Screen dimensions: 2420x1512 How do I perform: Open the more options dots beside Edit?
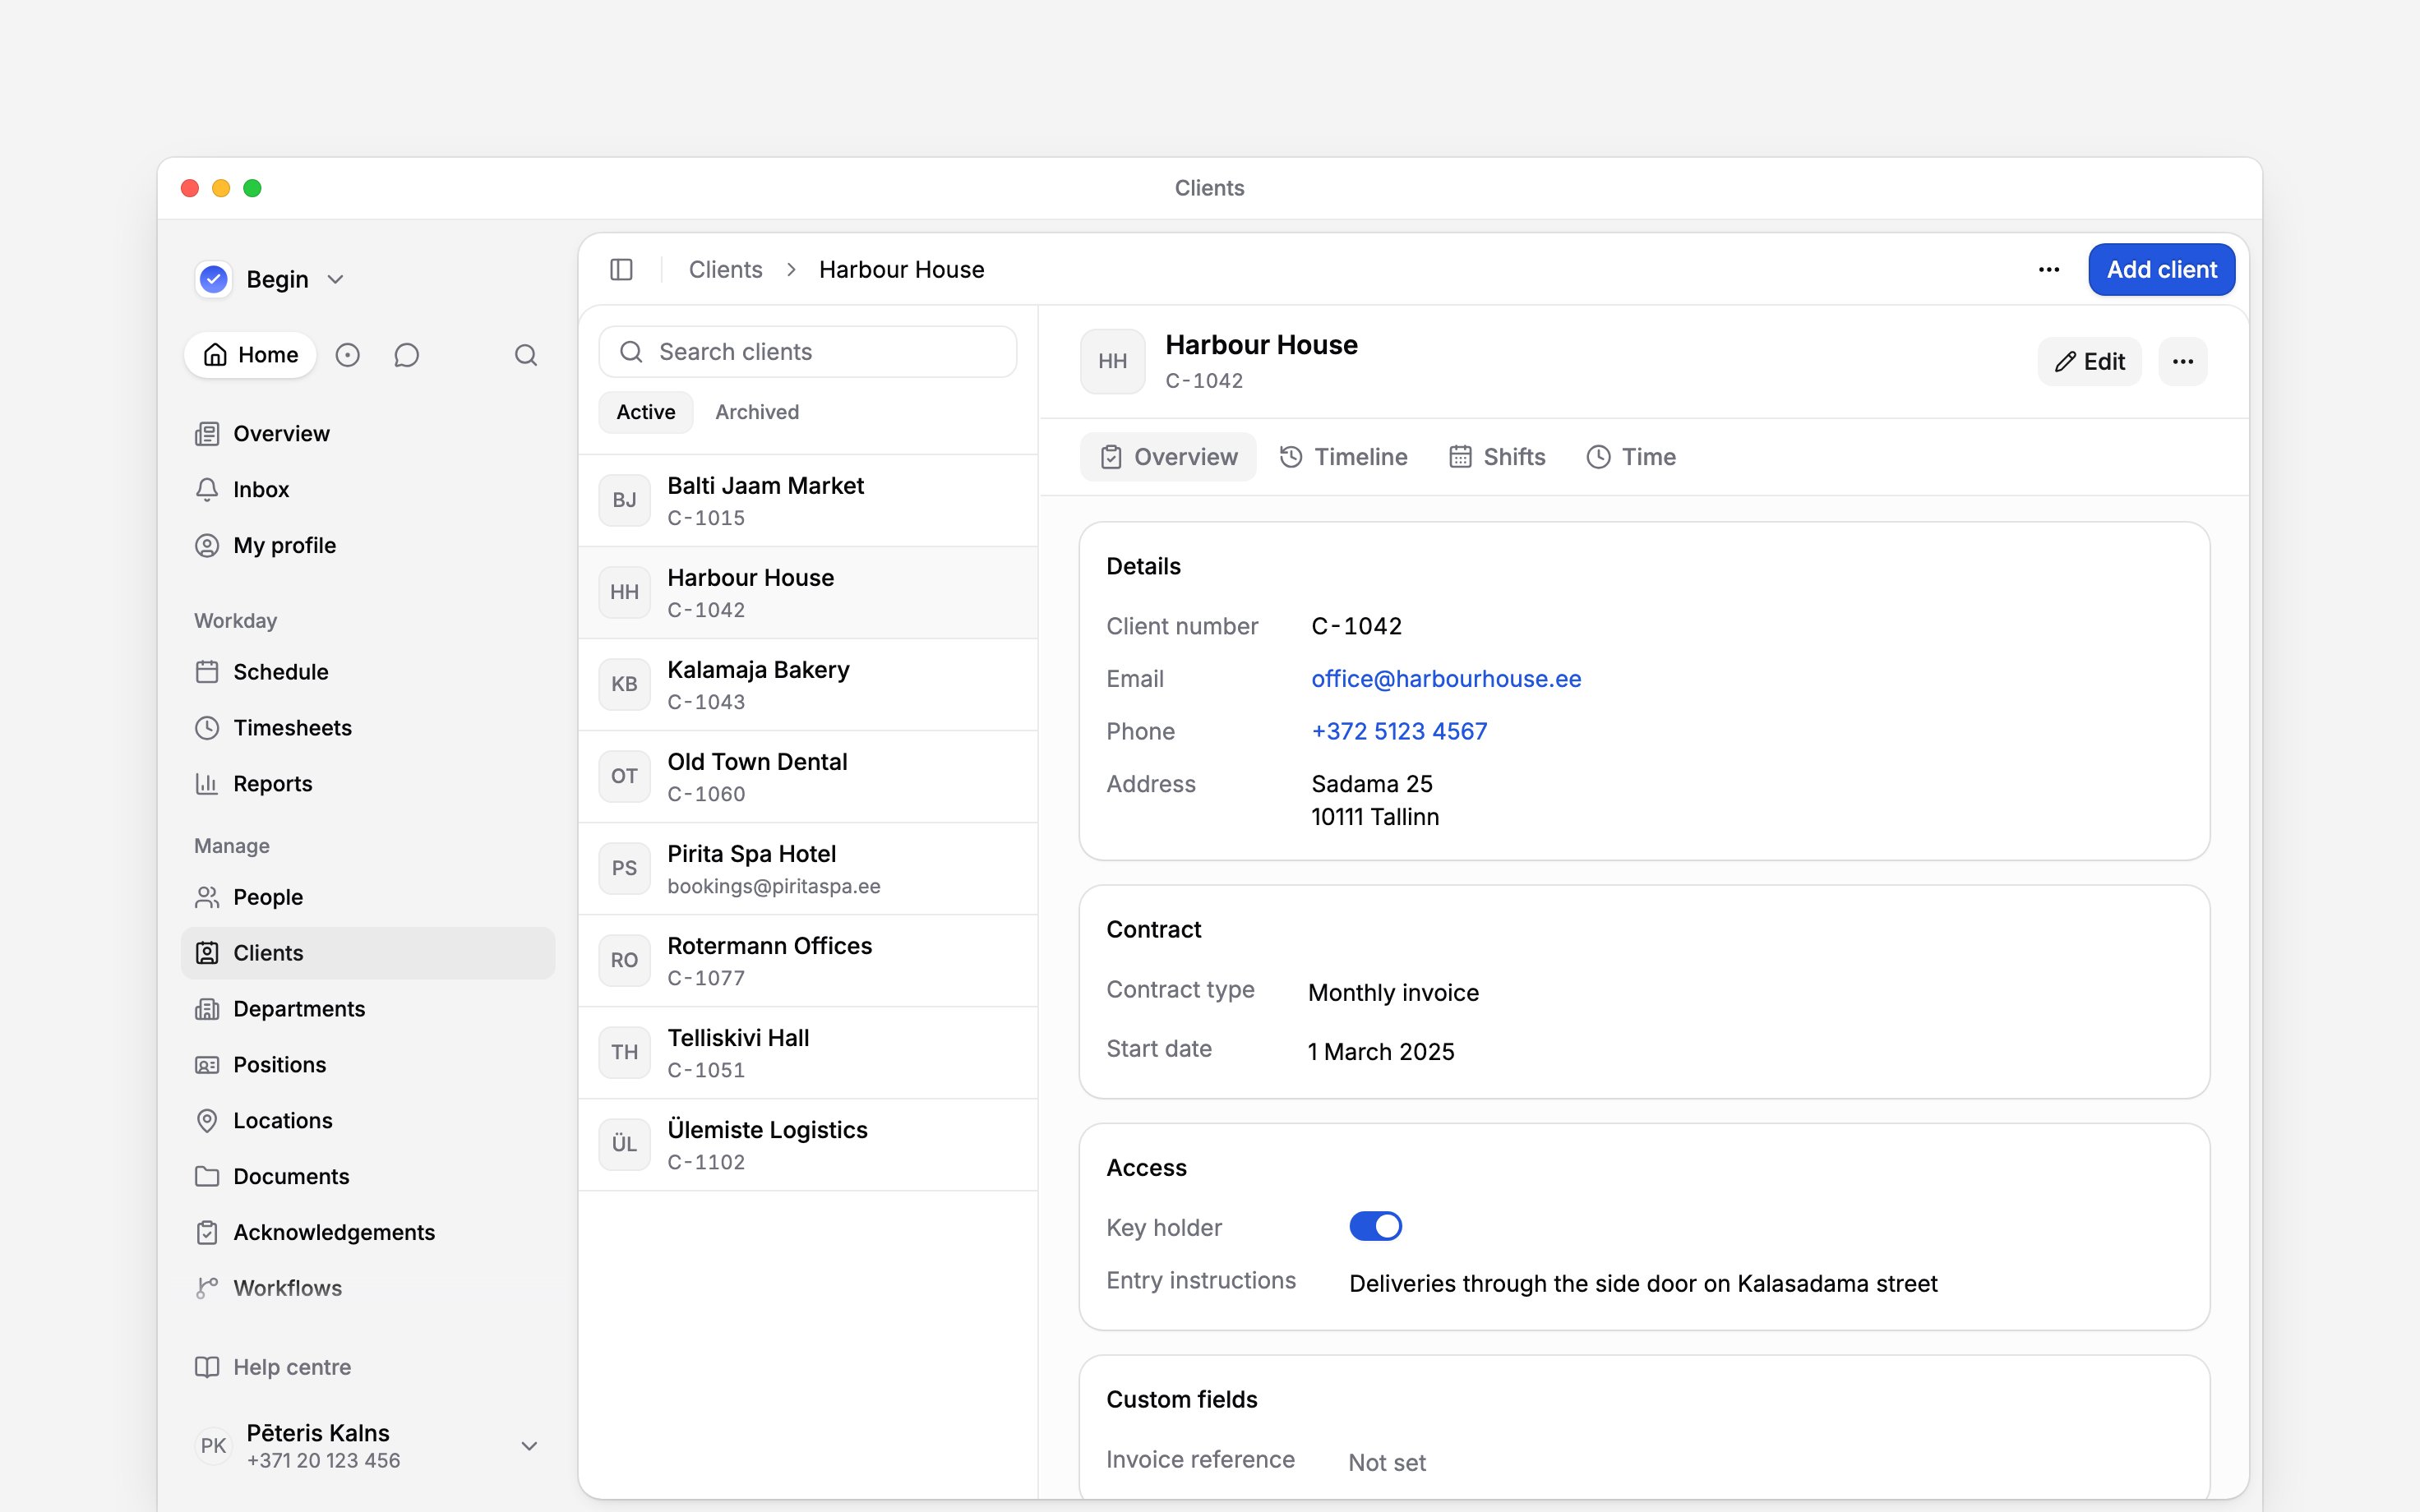pyautogui.click(x=2183, y=362)
